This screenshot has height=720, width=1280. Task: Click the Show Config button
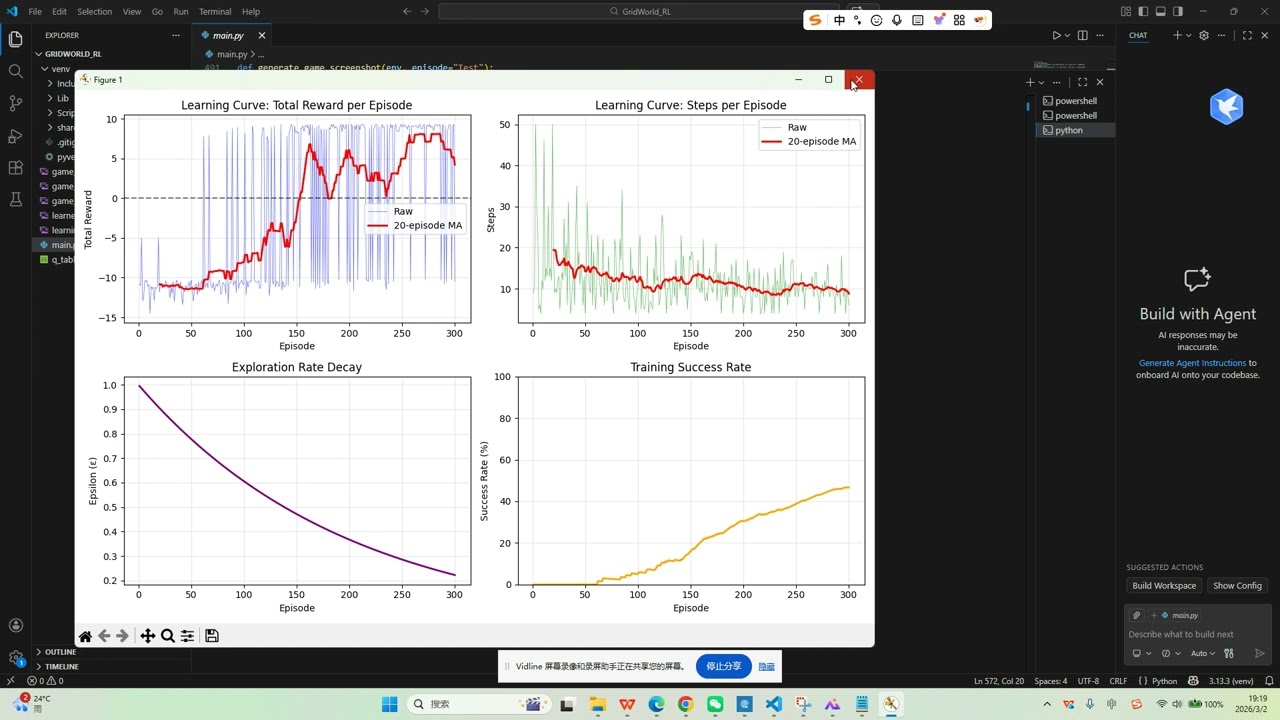tap(1237, 586)
